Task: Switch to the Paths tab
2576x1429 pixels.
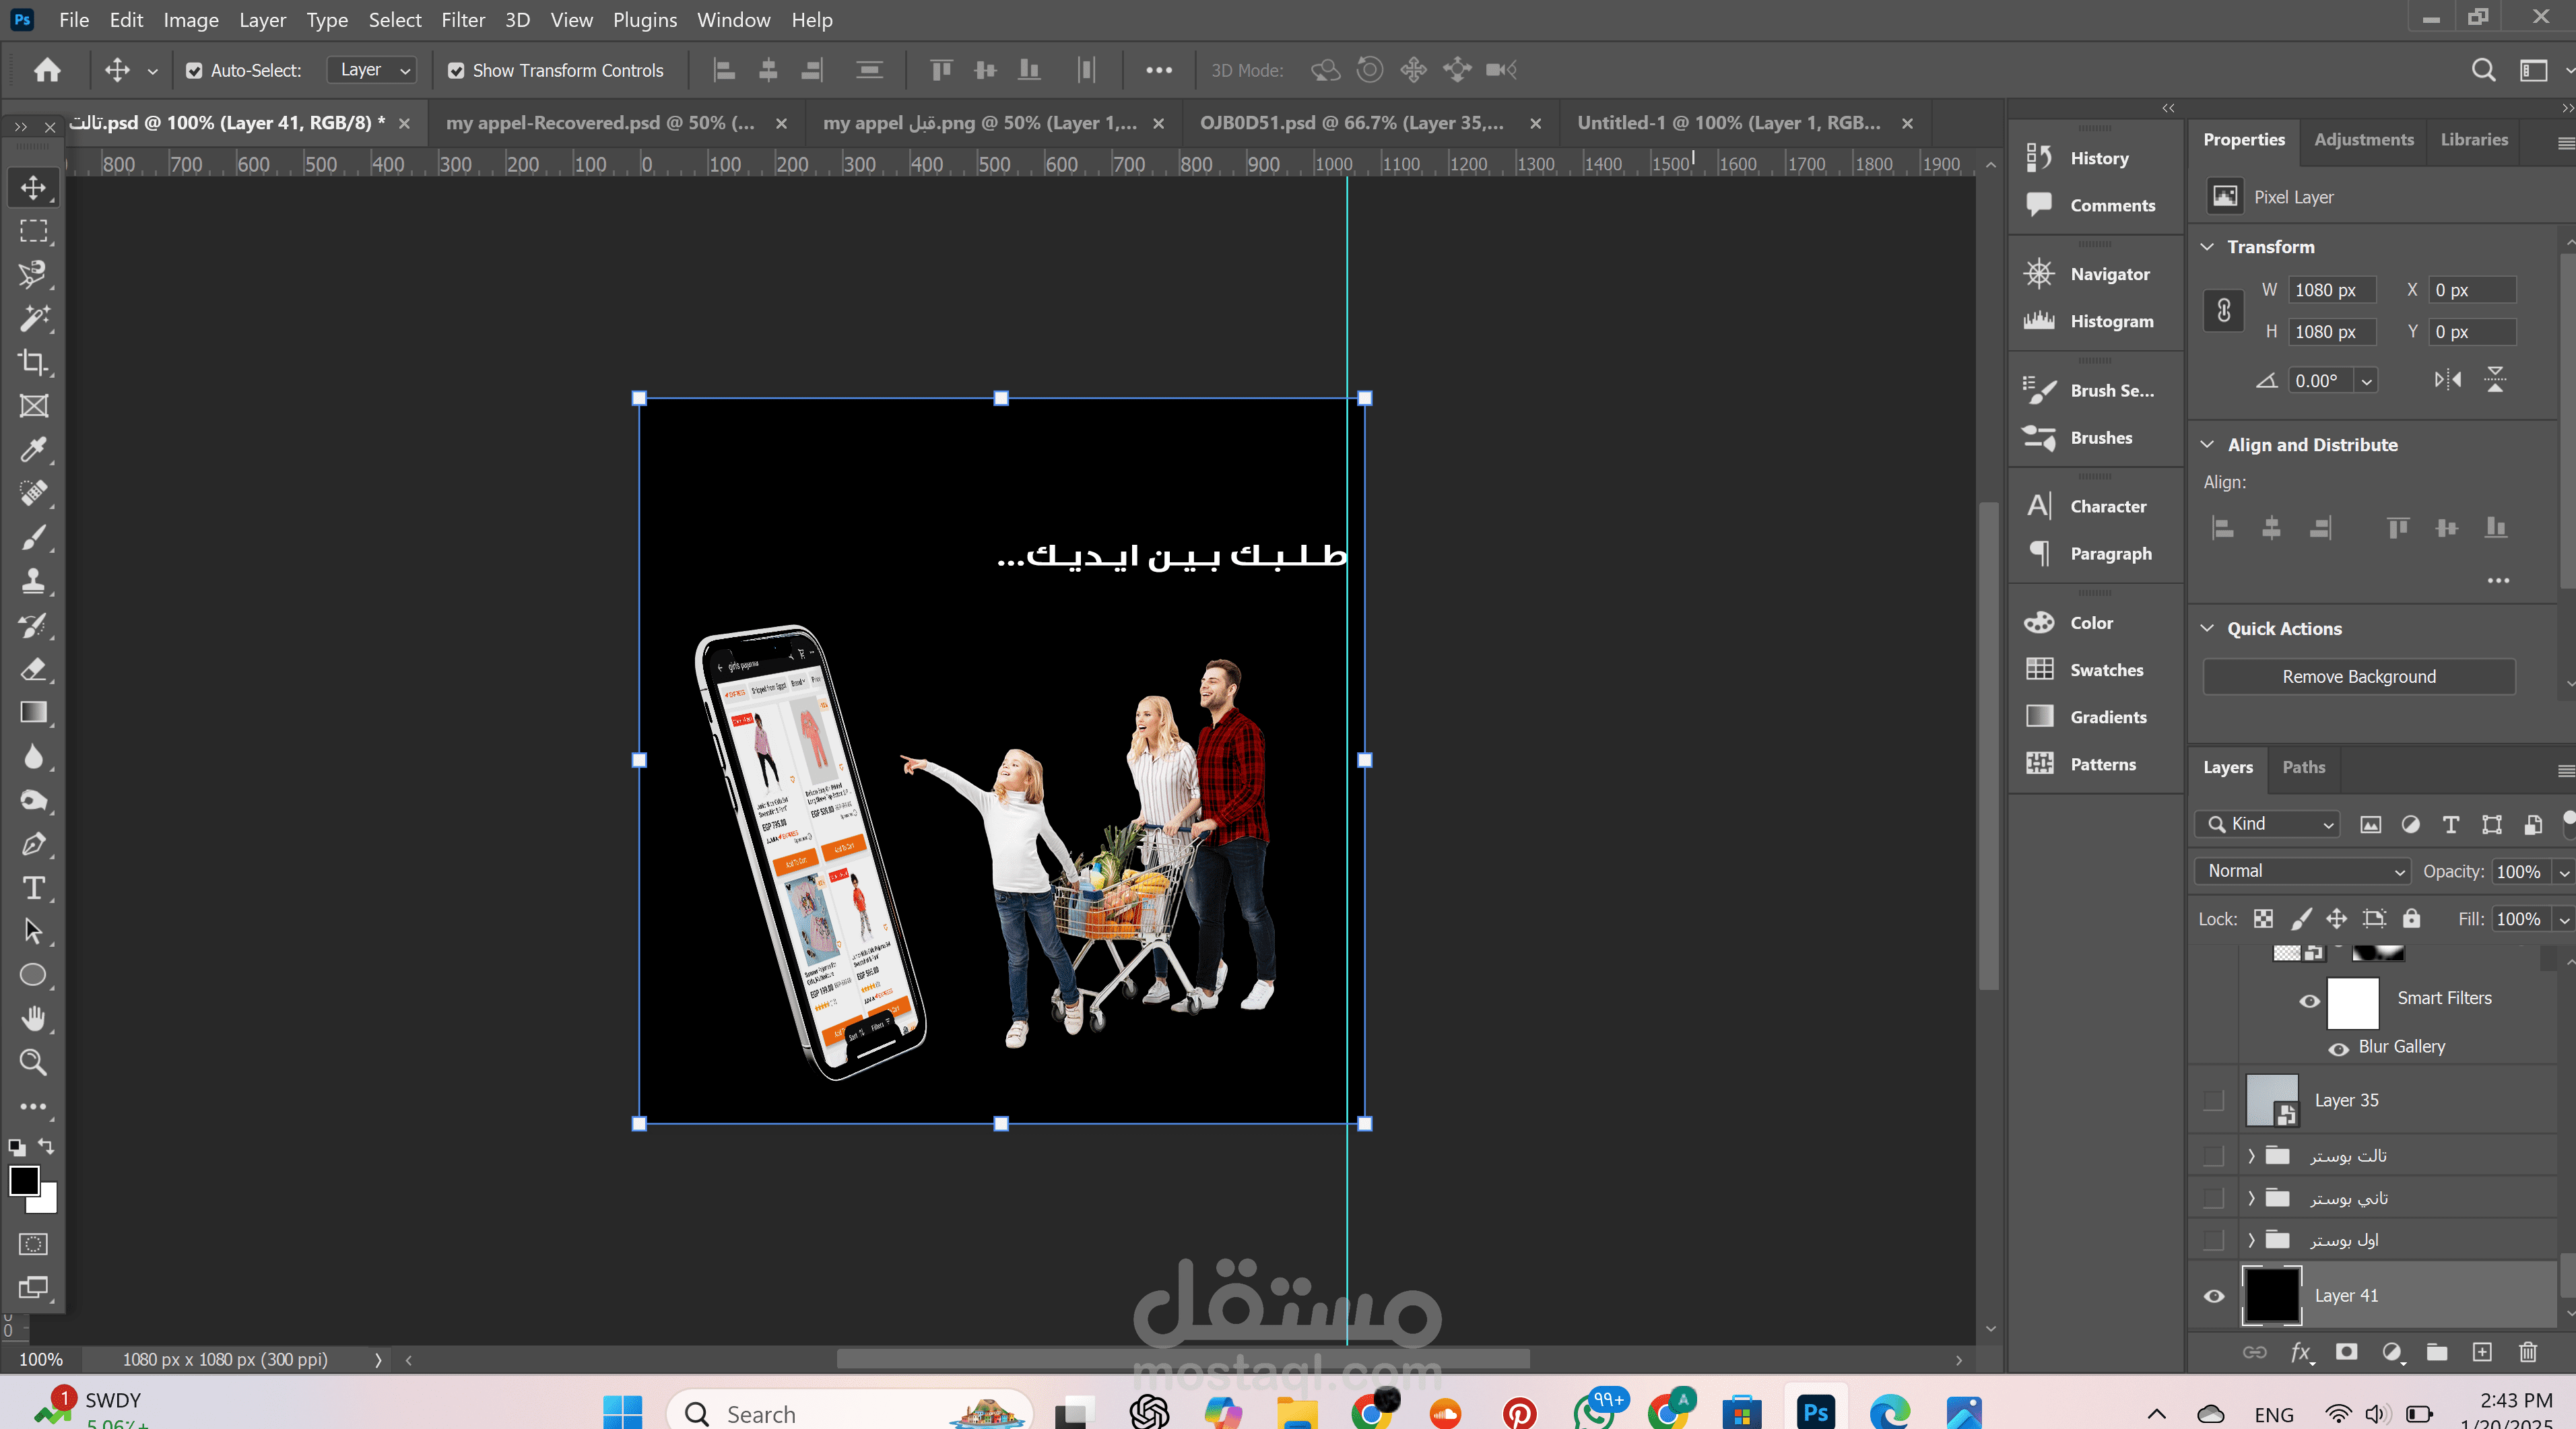Action: [2304, 768]
